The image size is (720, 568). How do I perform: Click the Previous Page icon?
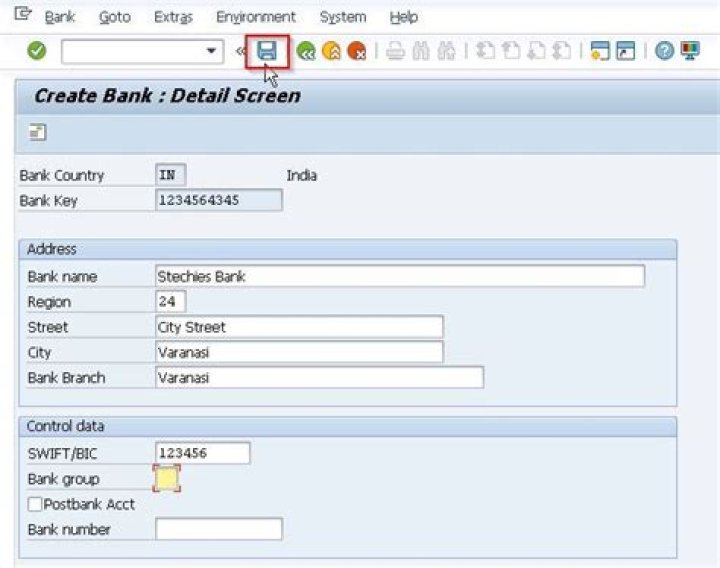click(x=511, y=51)
